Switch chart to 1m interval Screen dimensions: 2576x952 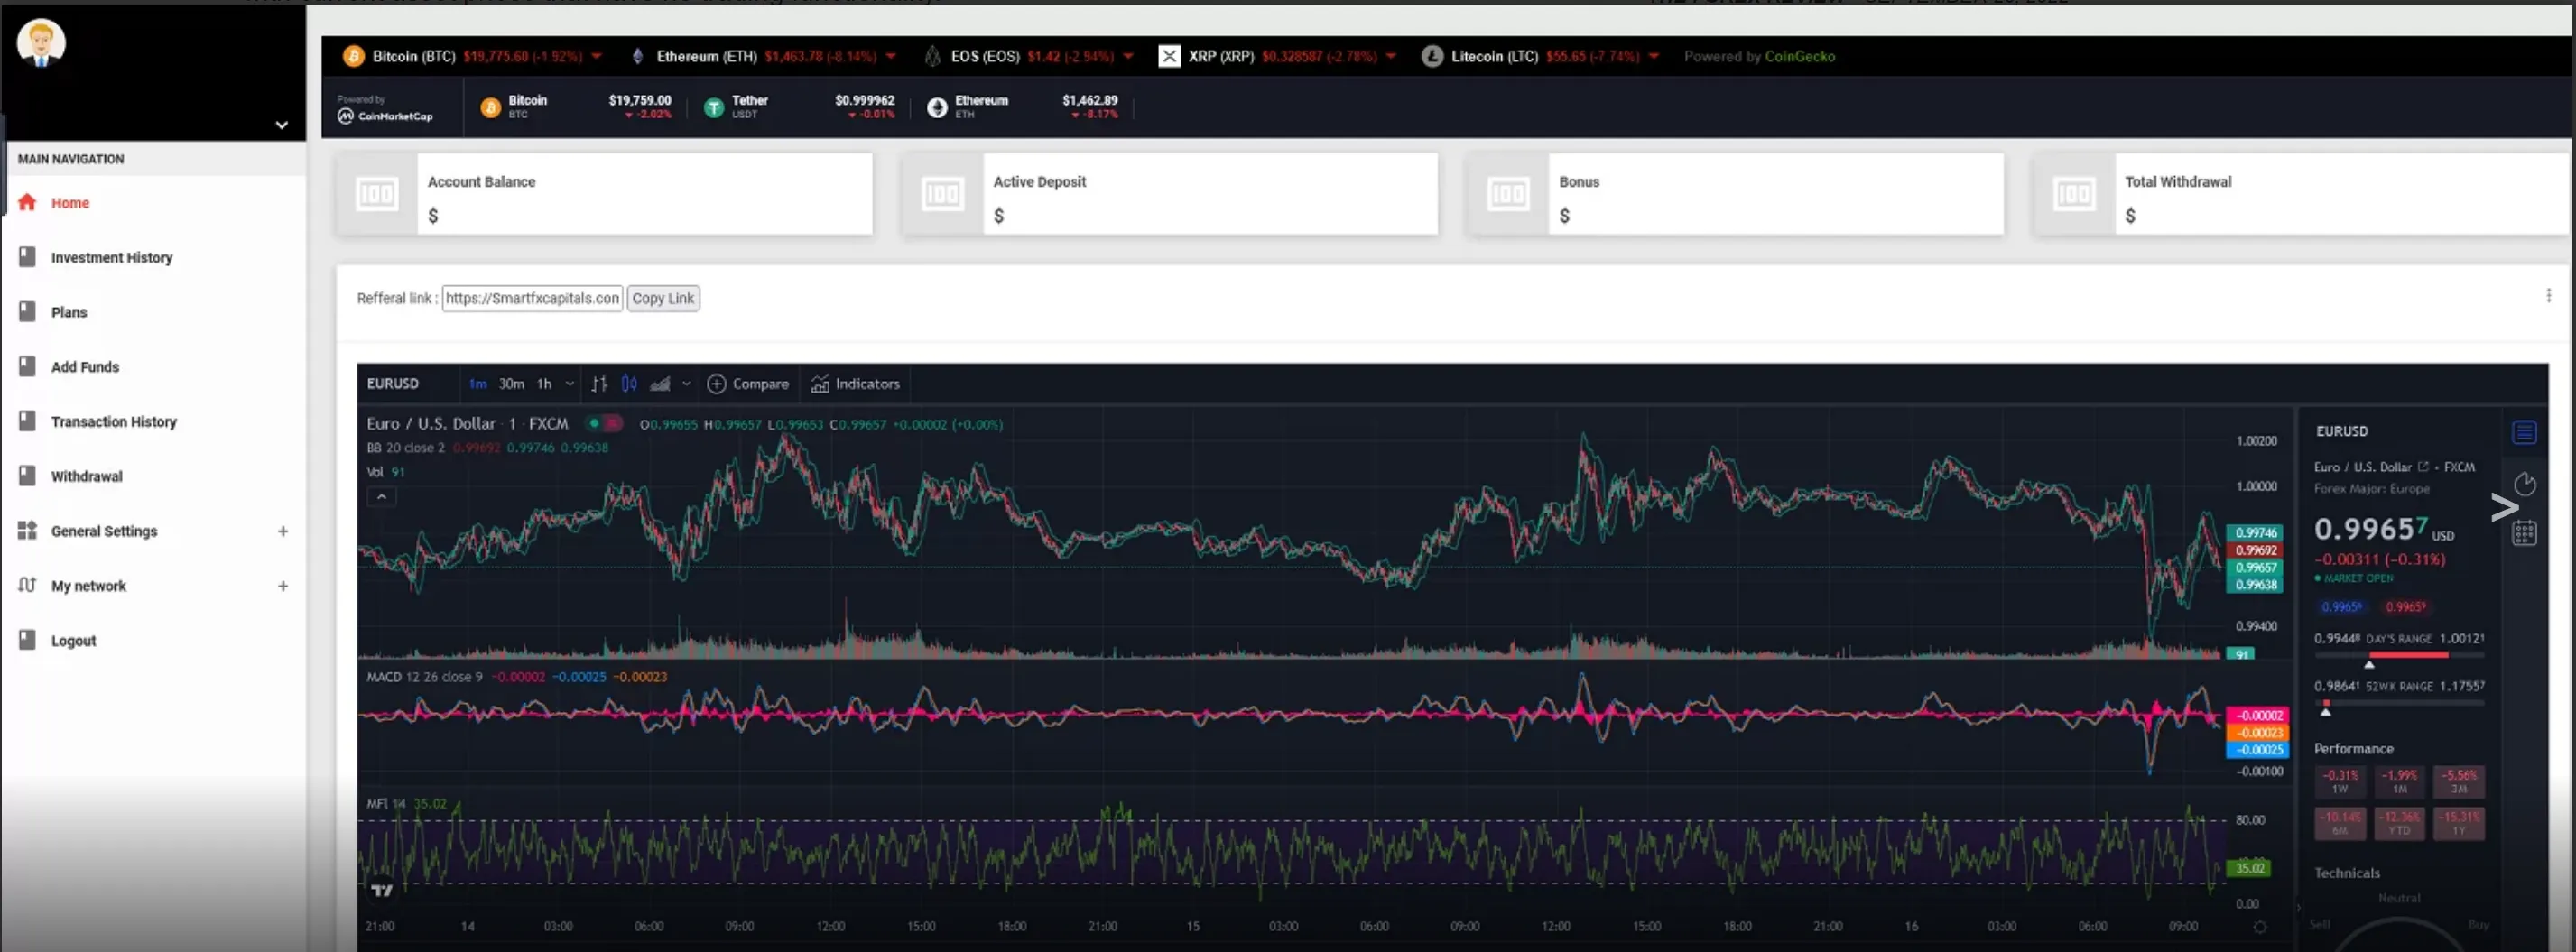tap(478, 384)
